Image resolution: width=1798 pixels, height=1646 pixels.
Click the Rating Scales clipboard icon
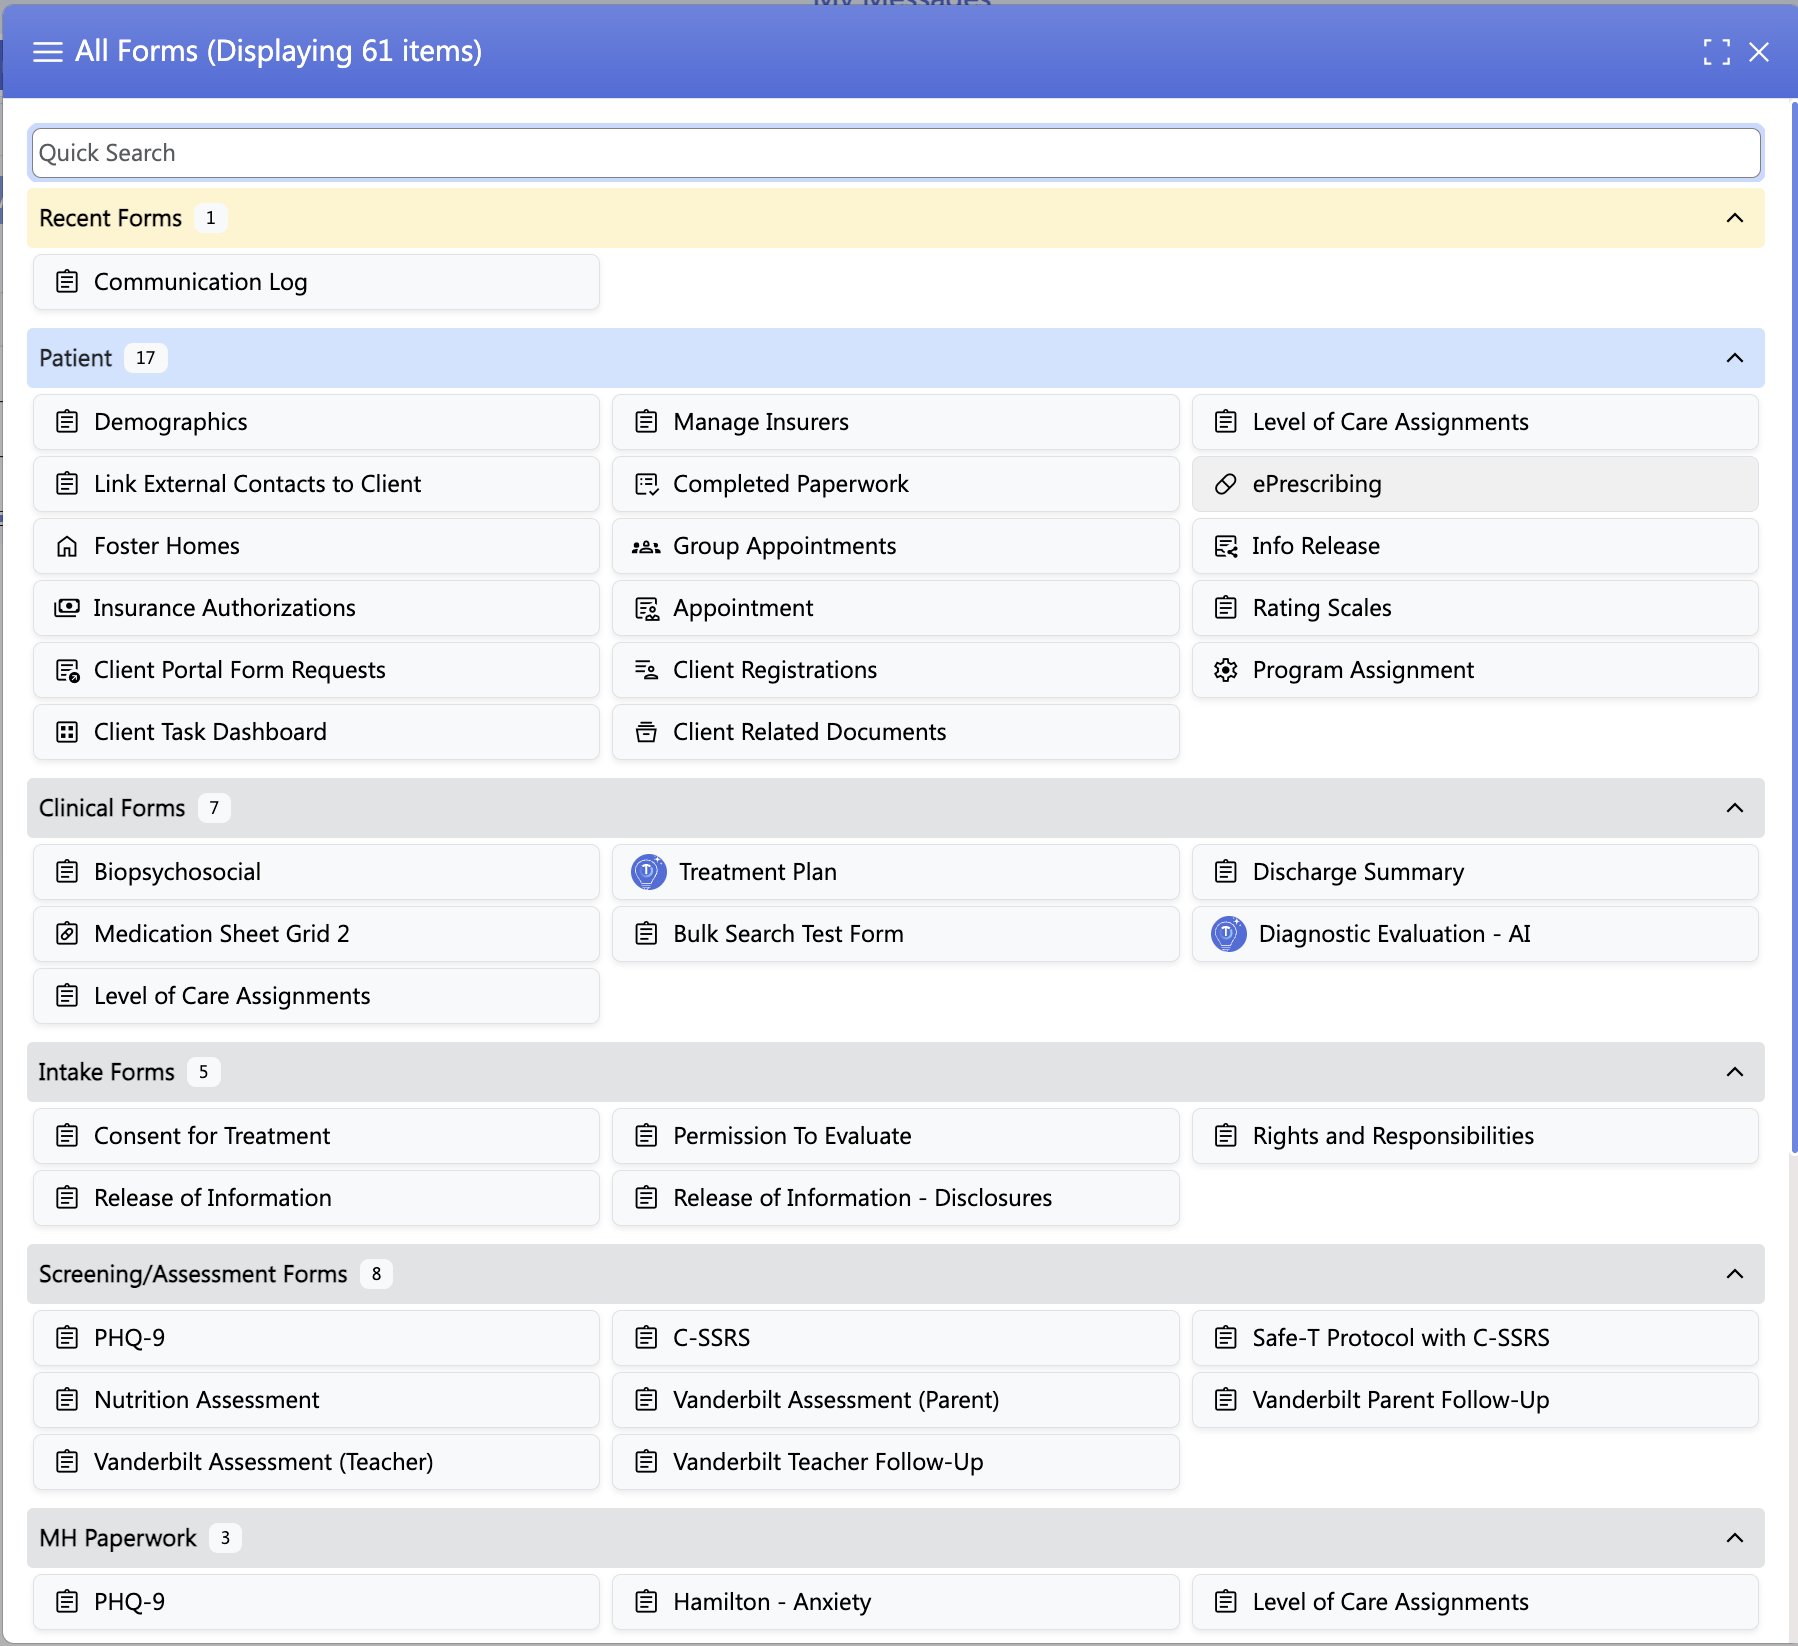pos(1226,608)
